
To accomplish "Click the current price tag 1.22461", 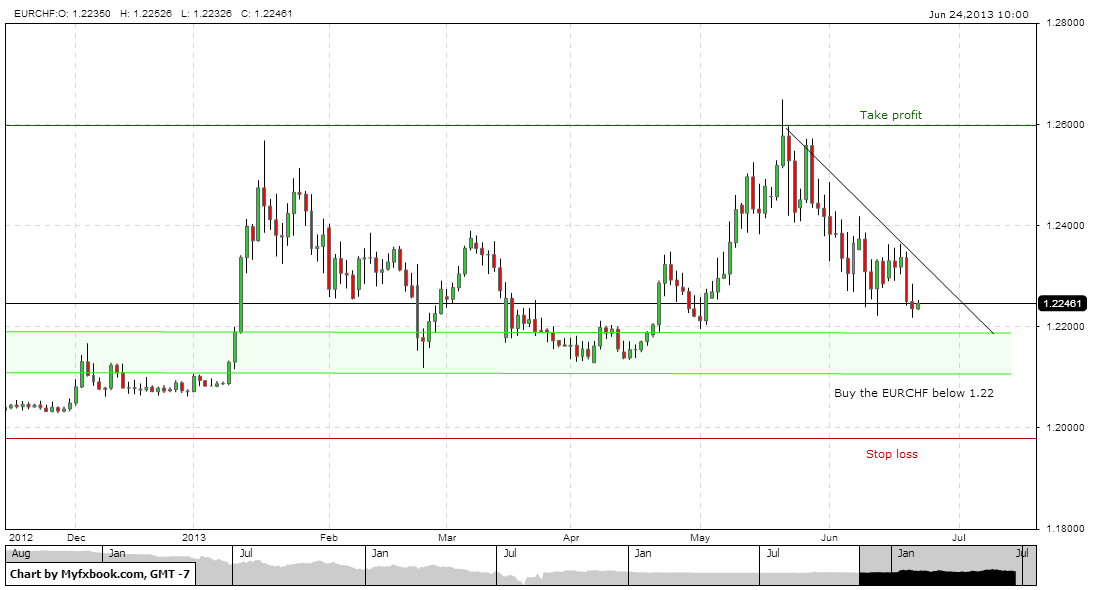I will (1063, 303).
